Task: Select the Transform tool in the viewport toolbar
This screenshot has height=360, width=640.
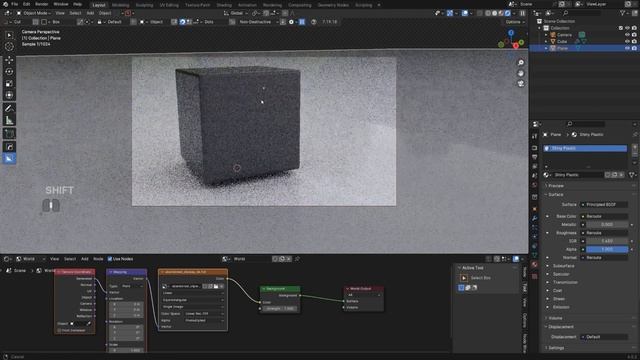Action: (9, 96)
